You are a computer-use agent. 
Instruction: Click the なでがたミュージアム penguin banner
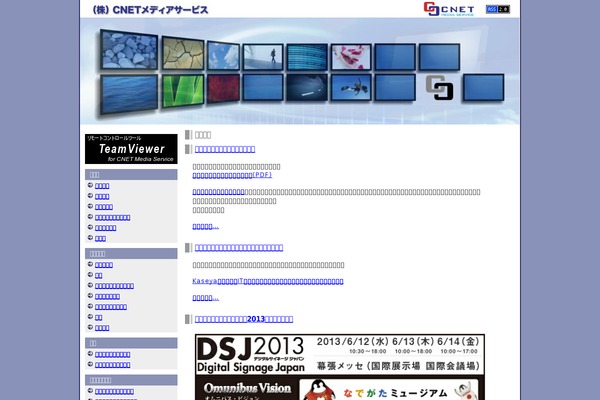389,390
